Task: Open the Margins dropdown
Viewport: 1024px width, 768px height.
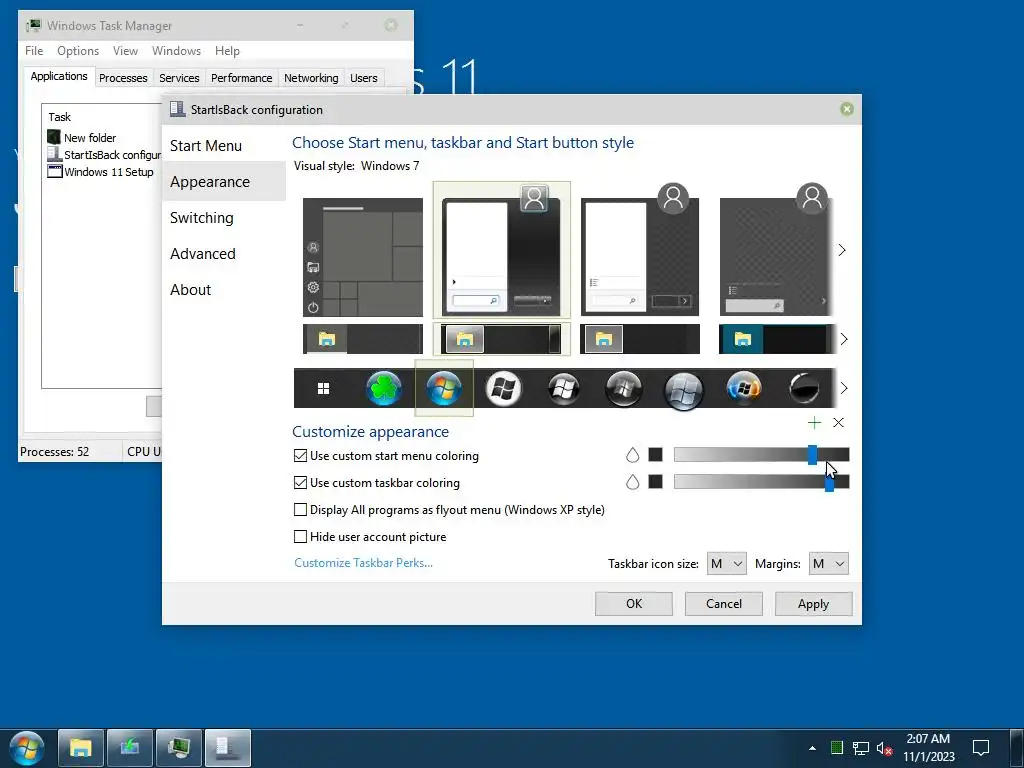Action: 829,564
